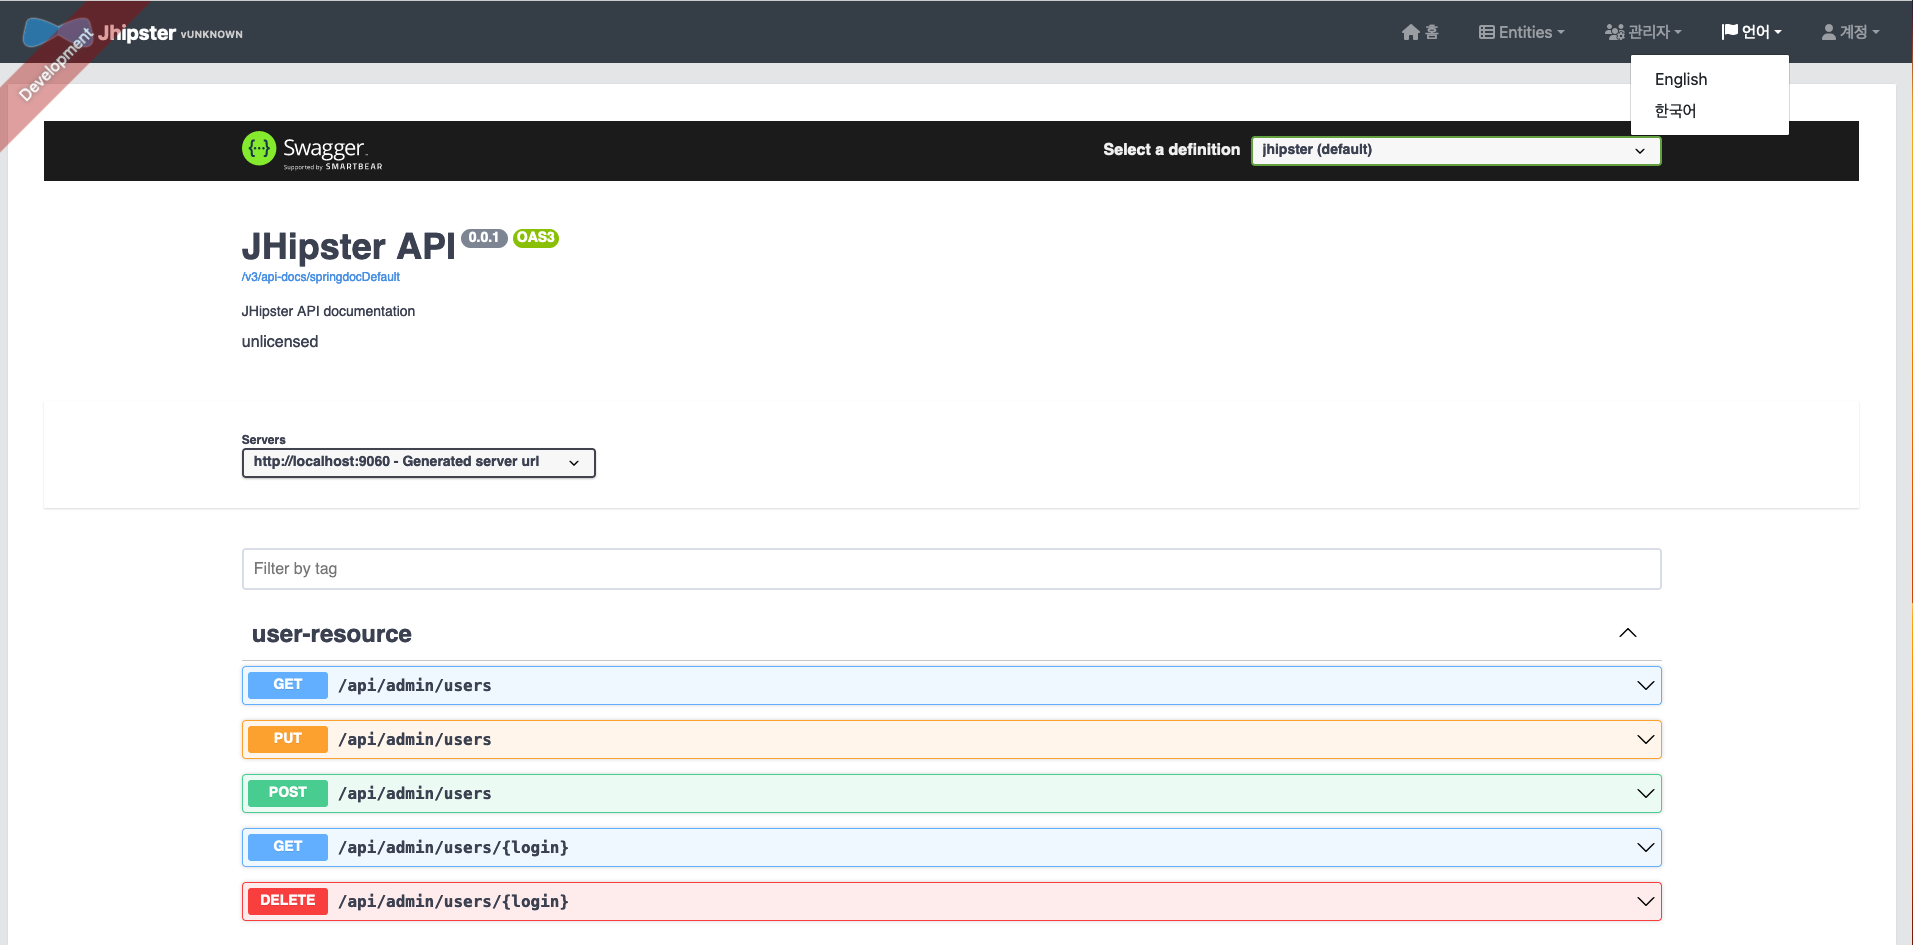
Task: Collapse the user-resource section arrow
Action: [x=1628, y=633]
